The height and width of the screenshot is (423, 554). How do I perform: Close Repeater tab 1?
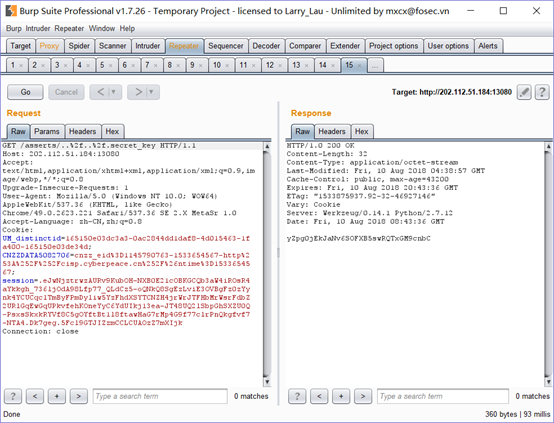(21, 65)
